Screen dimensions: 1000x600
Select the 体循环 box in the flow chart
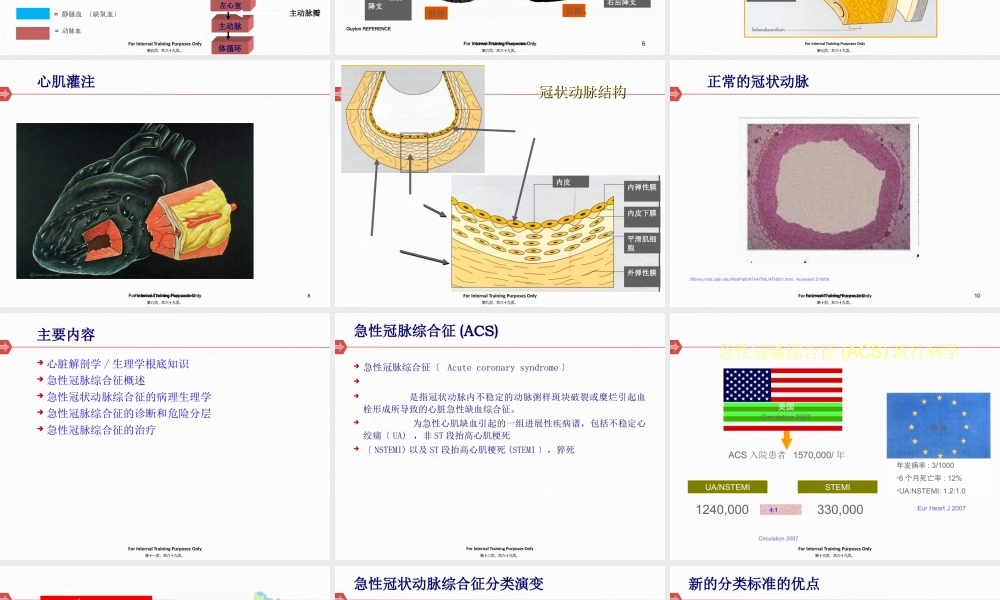(x=232, y=47)
